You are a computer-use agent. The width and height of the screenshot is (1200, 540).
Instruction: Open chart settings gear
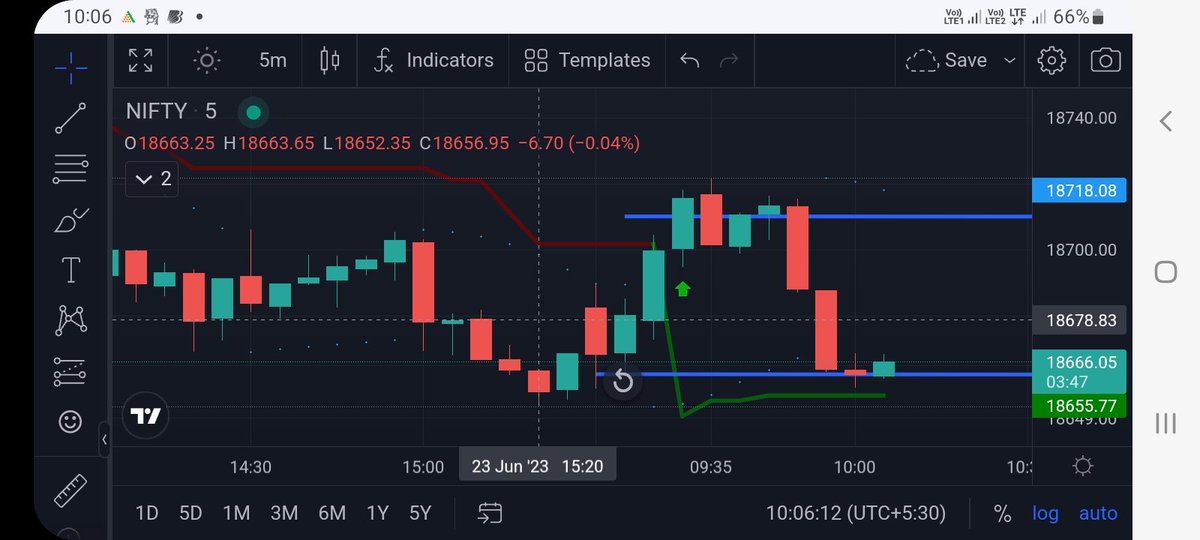(1052, 60)
